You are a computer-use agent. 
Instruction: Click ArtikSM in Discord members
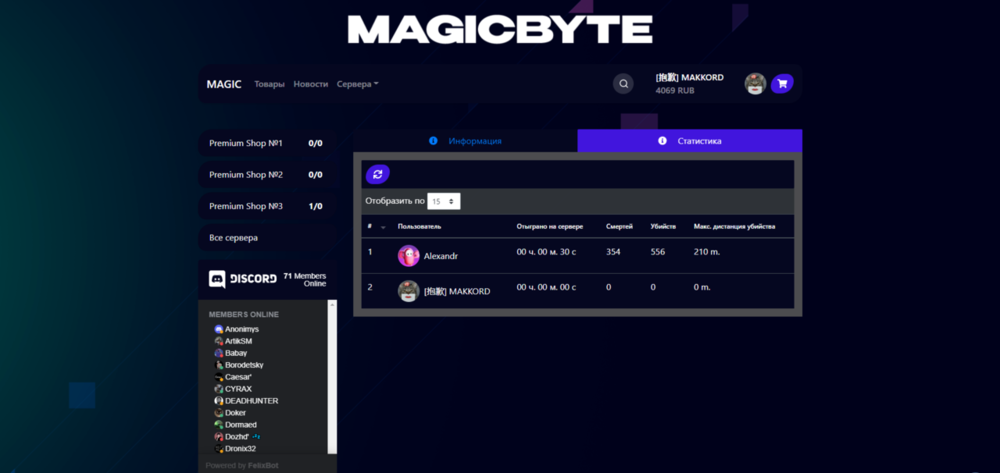tap(239, 342)
